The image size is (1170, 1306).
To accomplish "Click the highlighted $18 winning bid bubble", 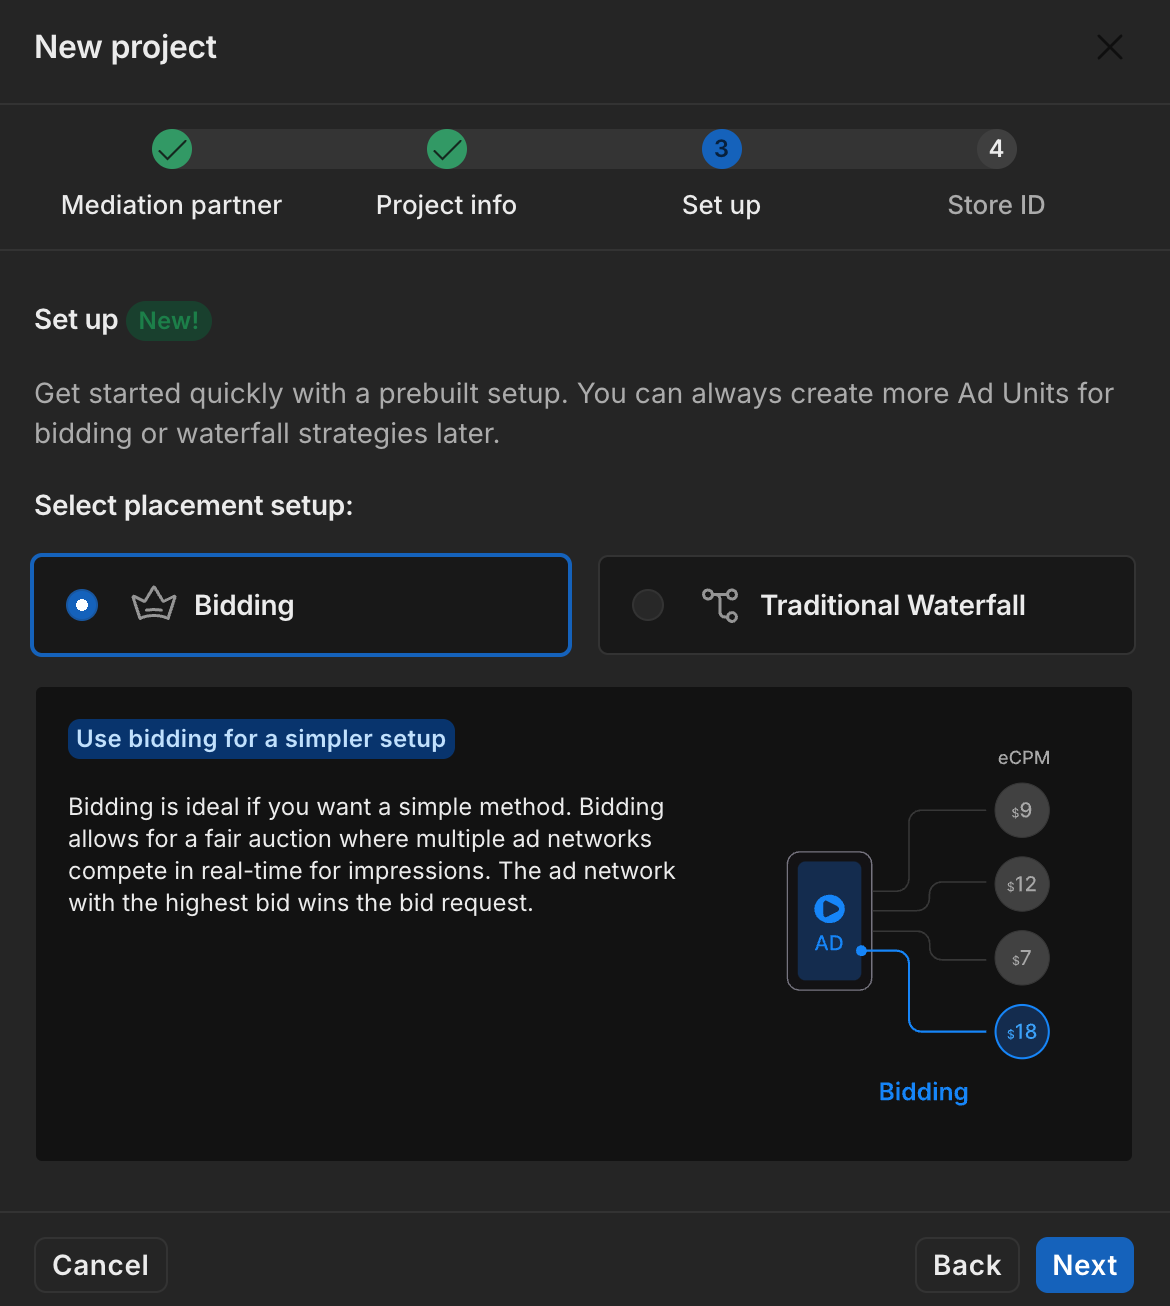I will point(1021,1032).
